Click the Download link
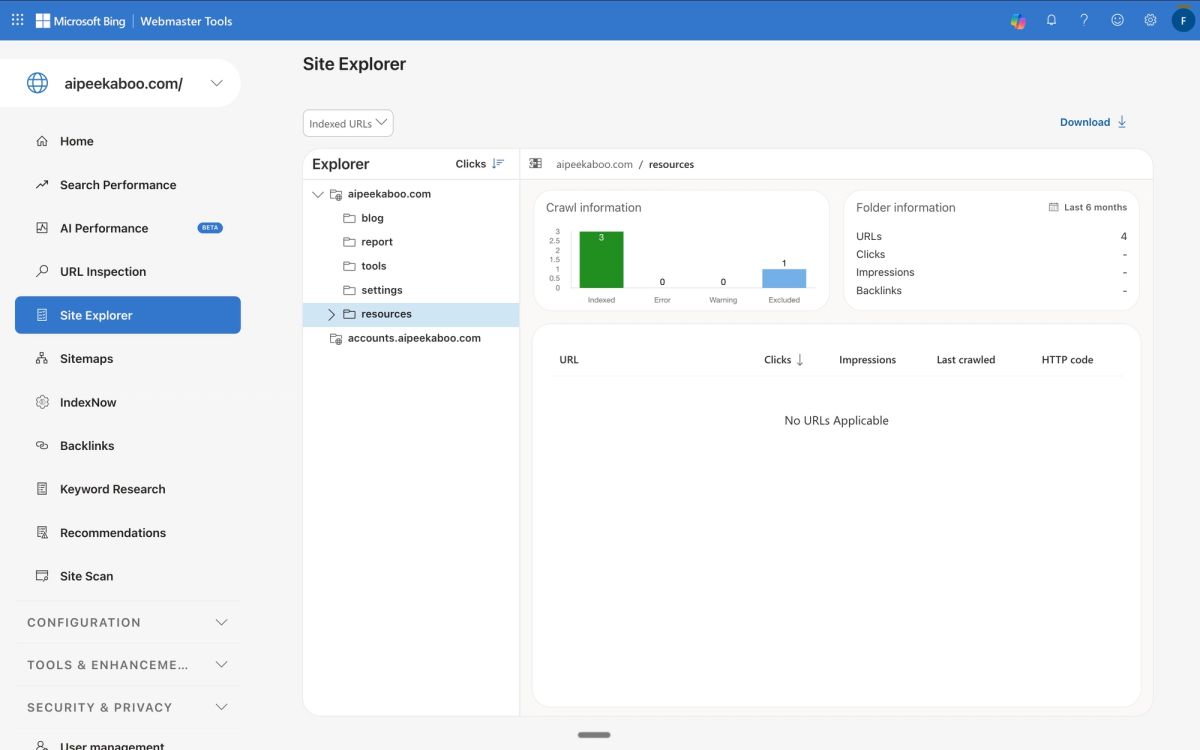Image resolution: width=1200 pixels, height=750 pixels. pos(1085,122)
